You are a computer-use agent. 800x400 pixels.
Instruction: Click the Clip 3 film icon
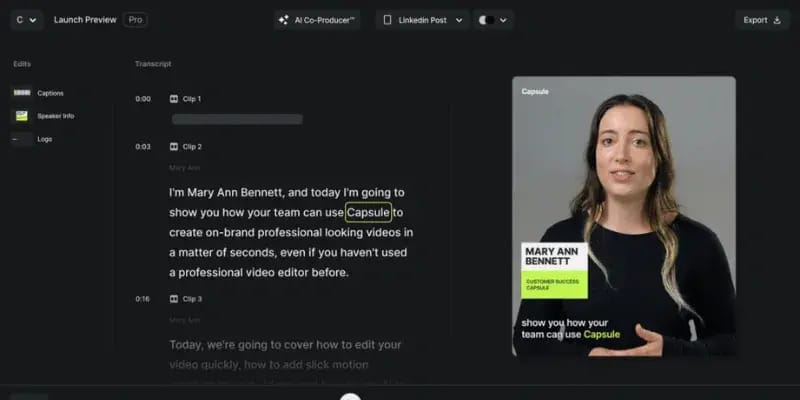(174, 299)
